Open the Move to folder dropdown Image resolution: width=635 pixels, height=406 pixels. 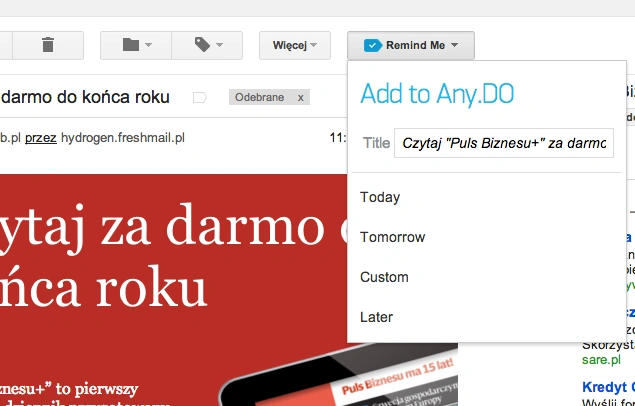[136, 45]
